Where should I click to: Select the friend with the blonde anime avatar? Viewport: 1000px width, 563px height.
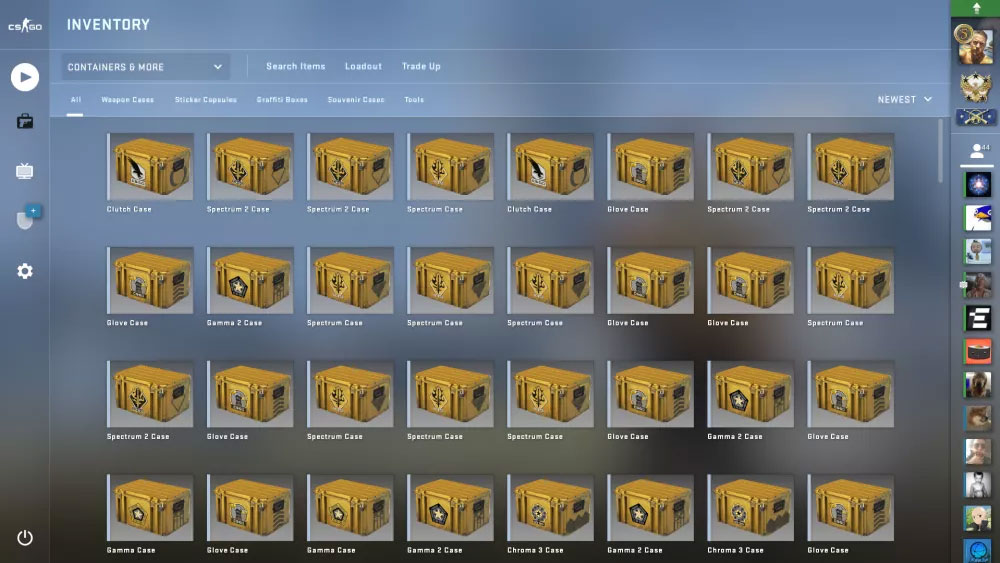point(978,518)
